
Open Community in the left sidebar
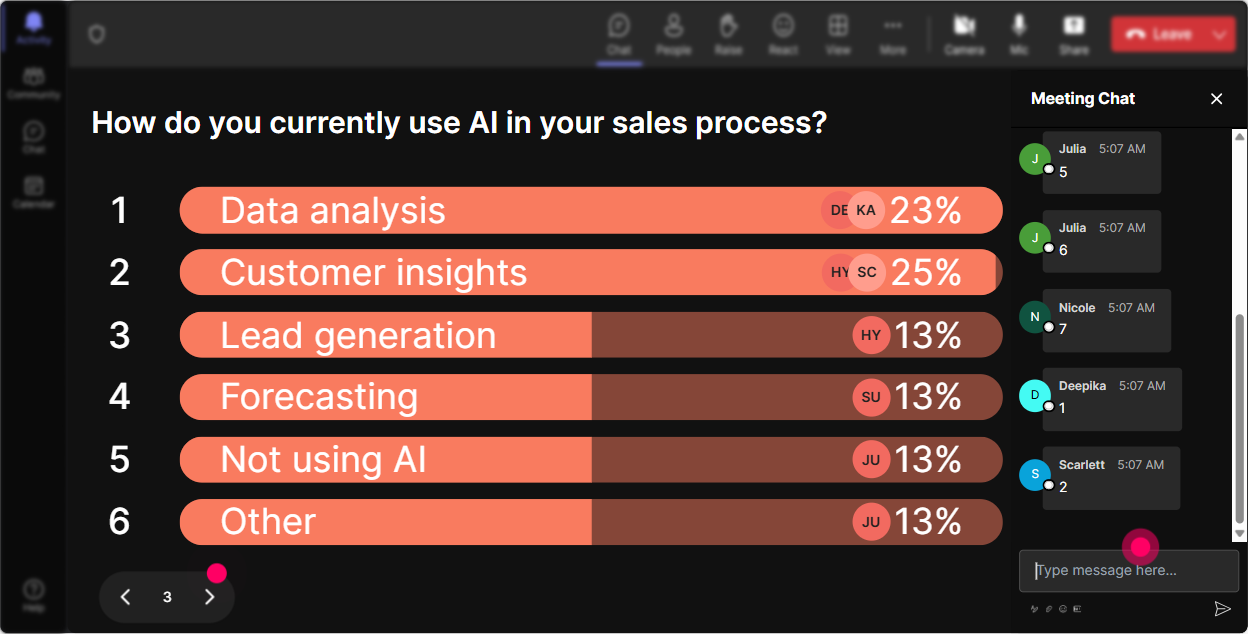tap(34, 82)
